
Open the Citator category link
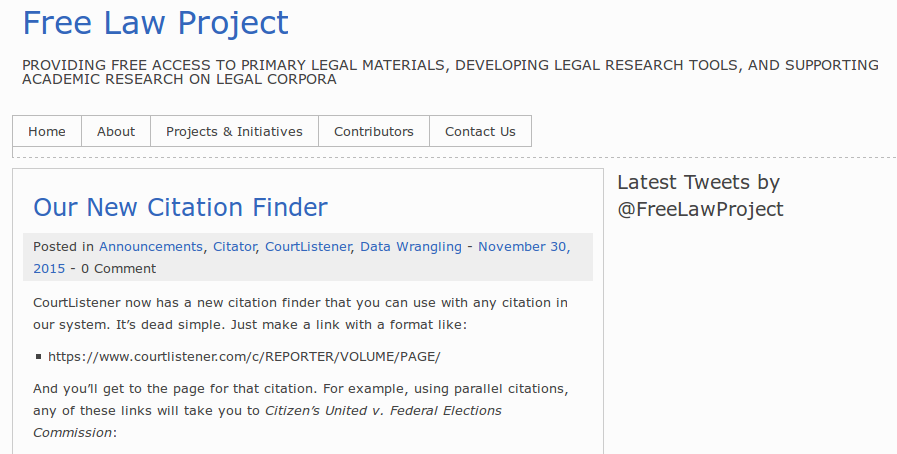[x=234, y=247]
